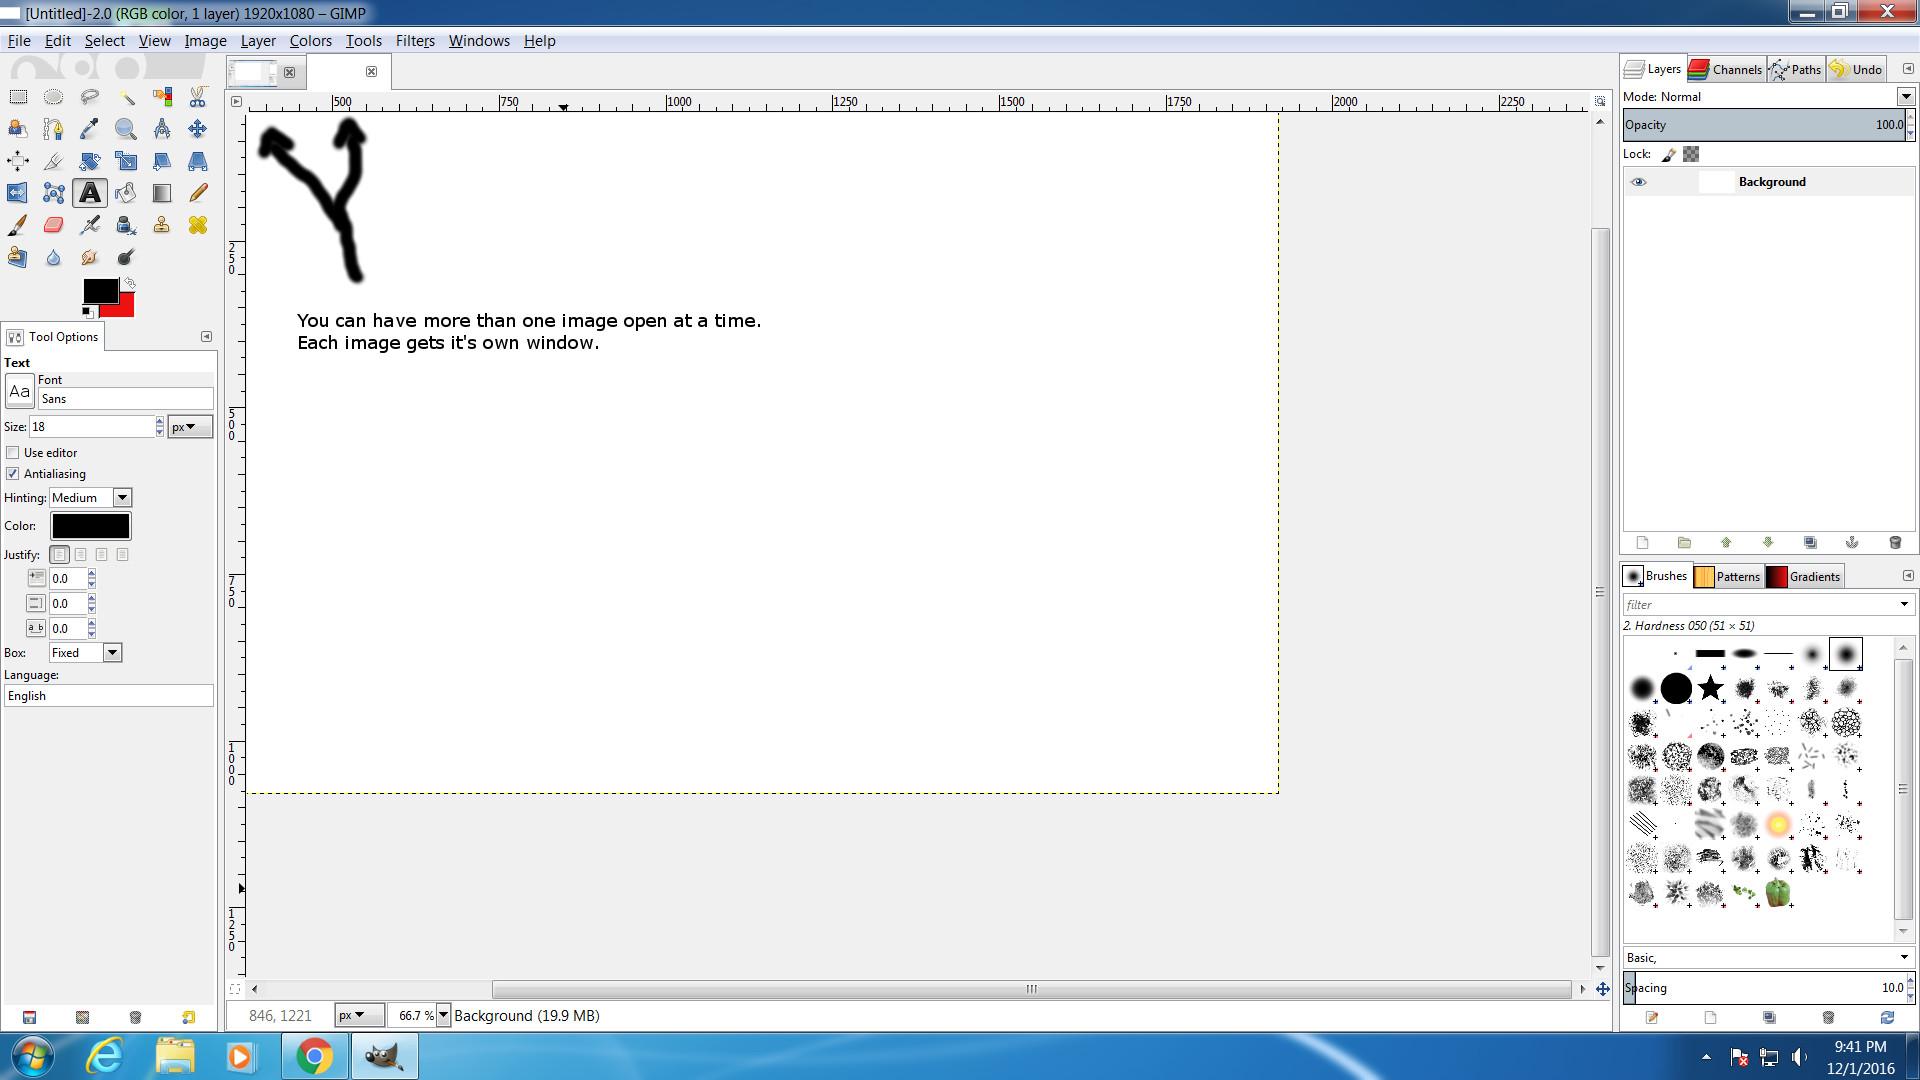Select the Fuzzy Select magic wand tool
The width and height of the screenshot is (1920, 1080).
(126, 97)
